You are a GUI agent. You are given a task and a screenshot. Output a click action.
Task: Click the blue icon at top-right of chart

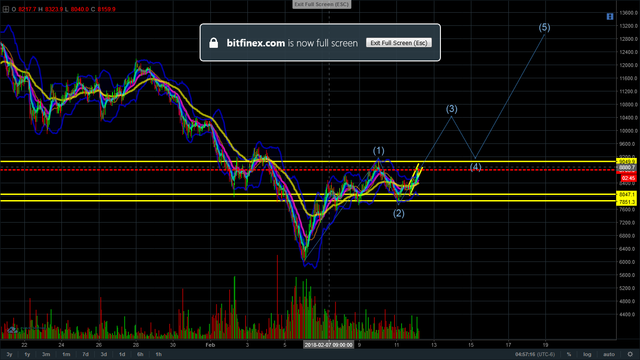[610, 16]
